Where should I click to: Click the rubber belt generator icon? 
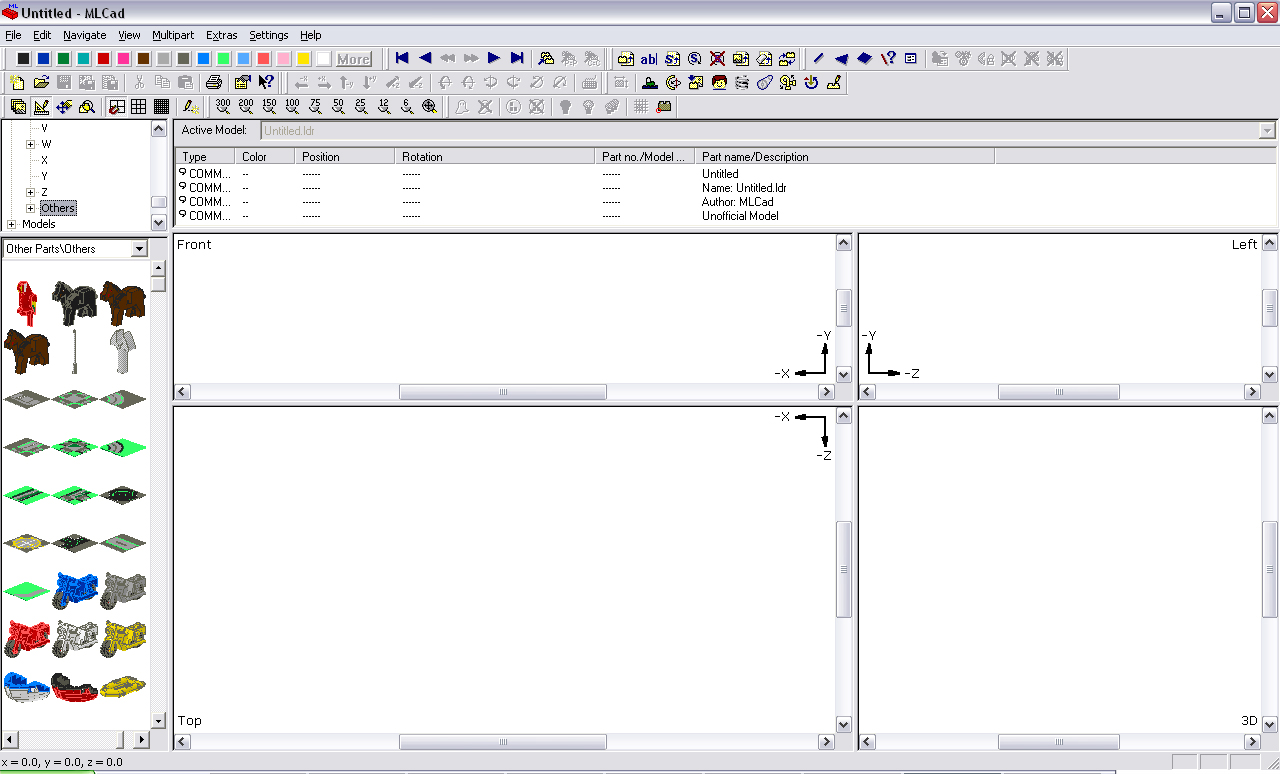coord(765,83)
